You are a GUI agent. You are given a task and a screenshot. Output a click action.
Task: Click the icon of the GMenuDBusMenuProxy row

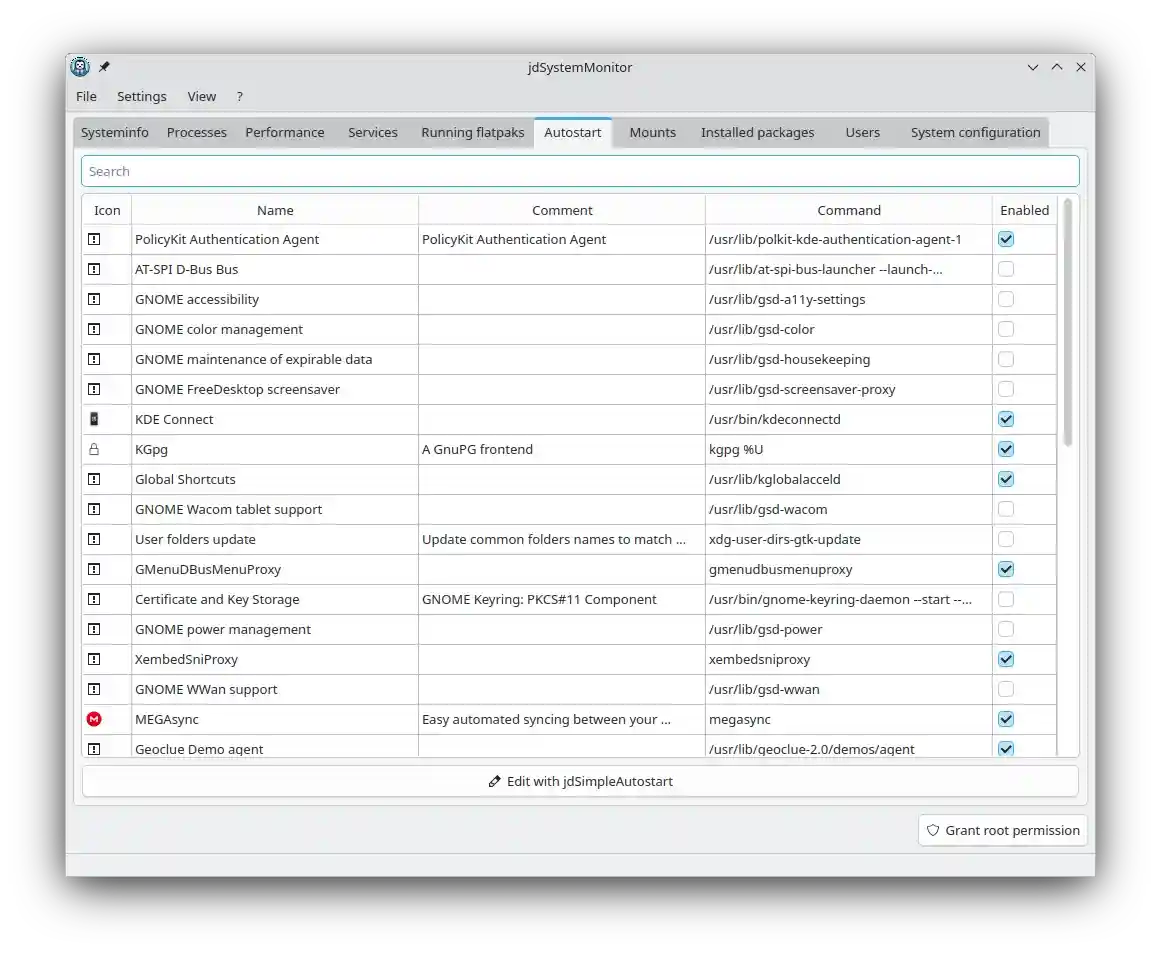[94, 569]
